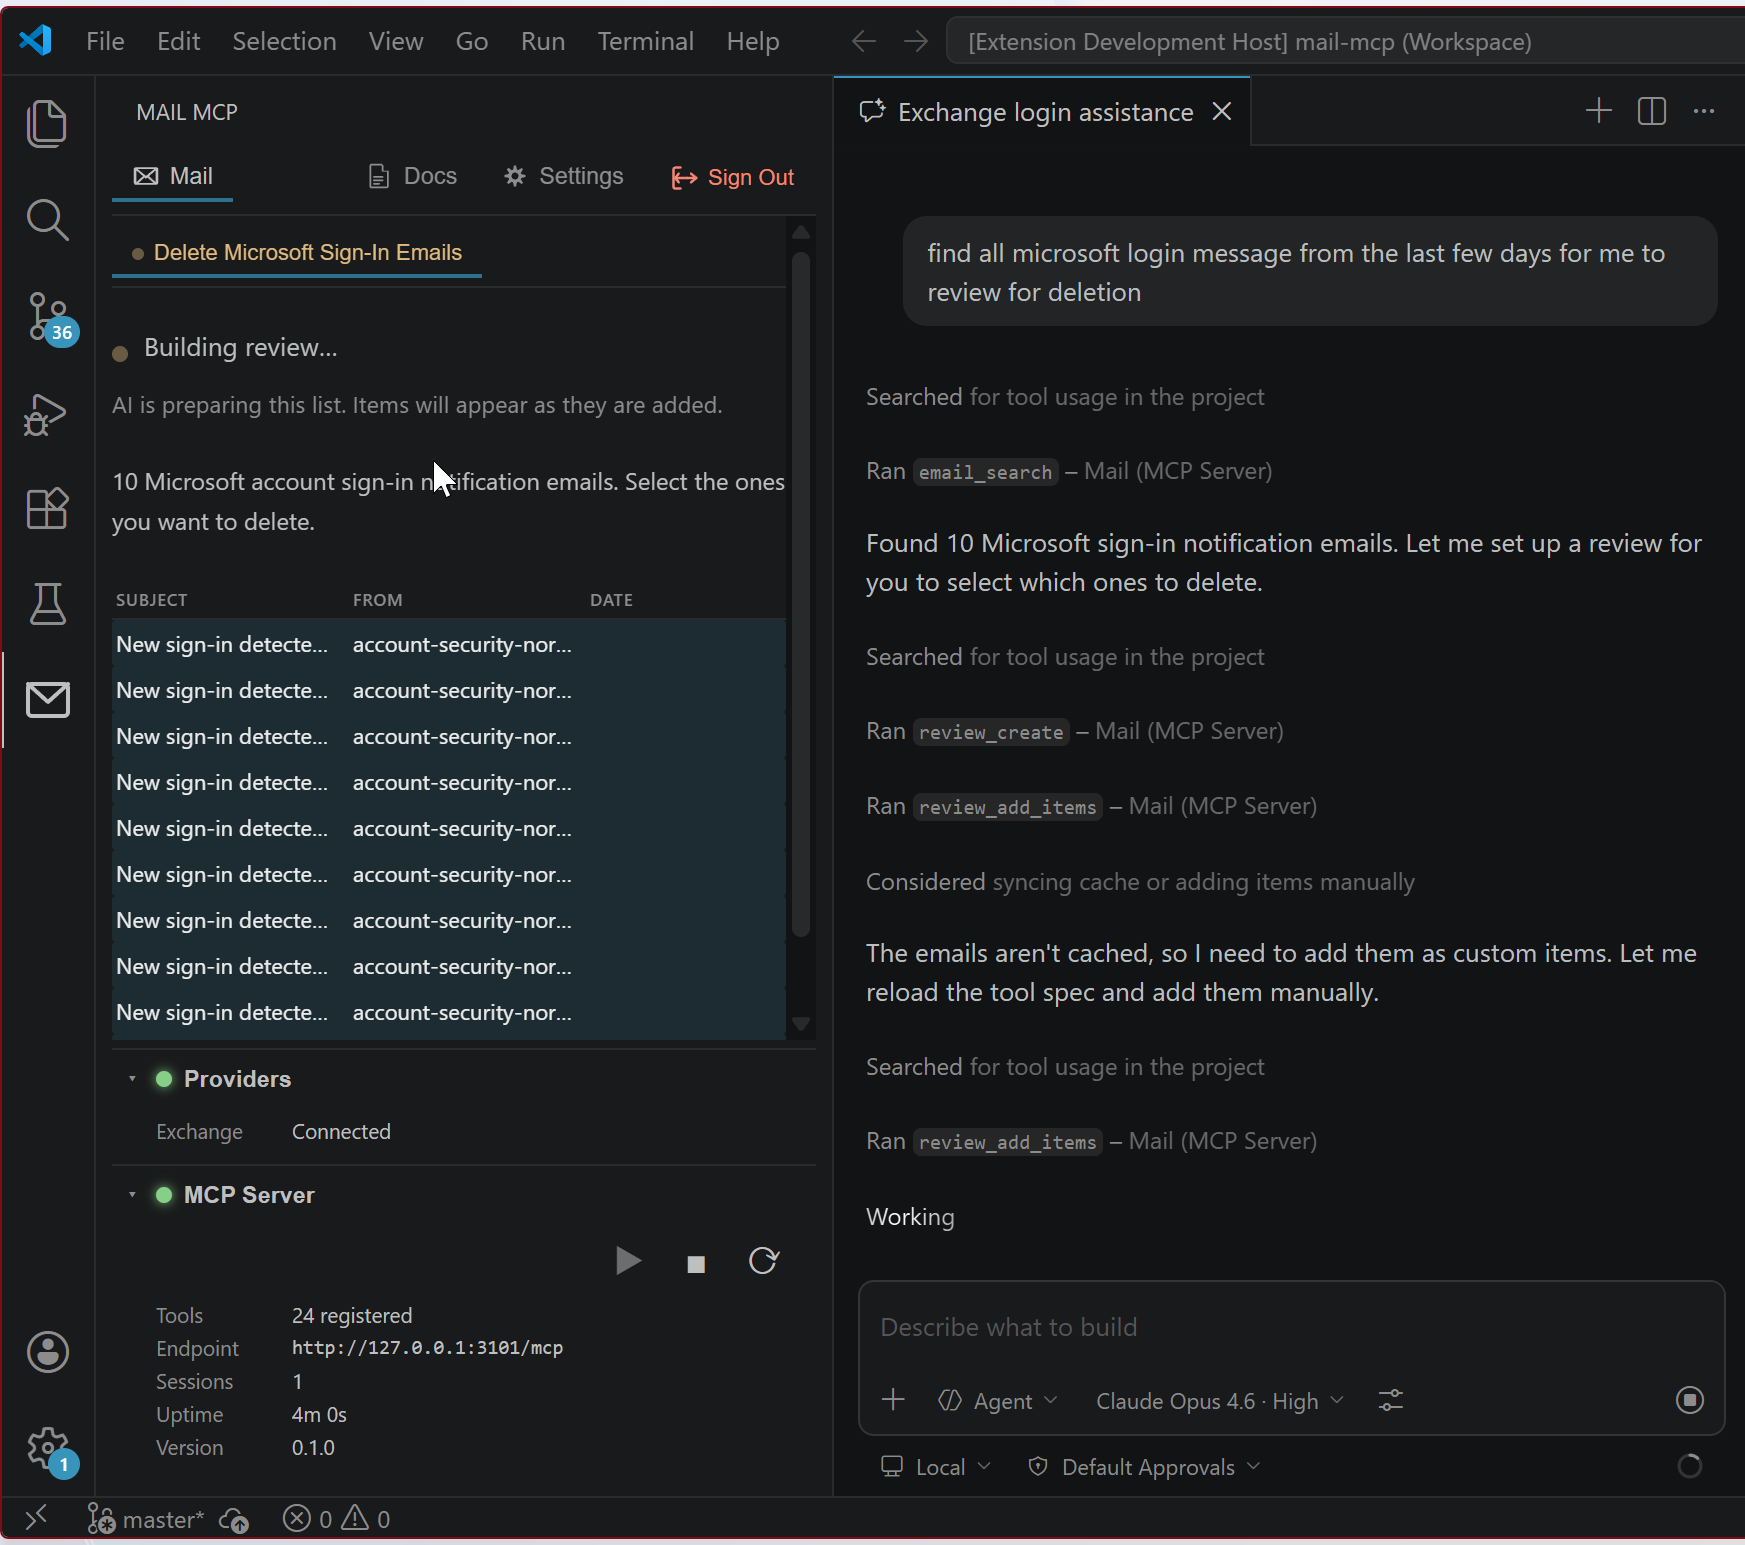The image size is (1745, 1545).
Task: Start a new chat with the plus icon
Action: [x=1597, y=111]
